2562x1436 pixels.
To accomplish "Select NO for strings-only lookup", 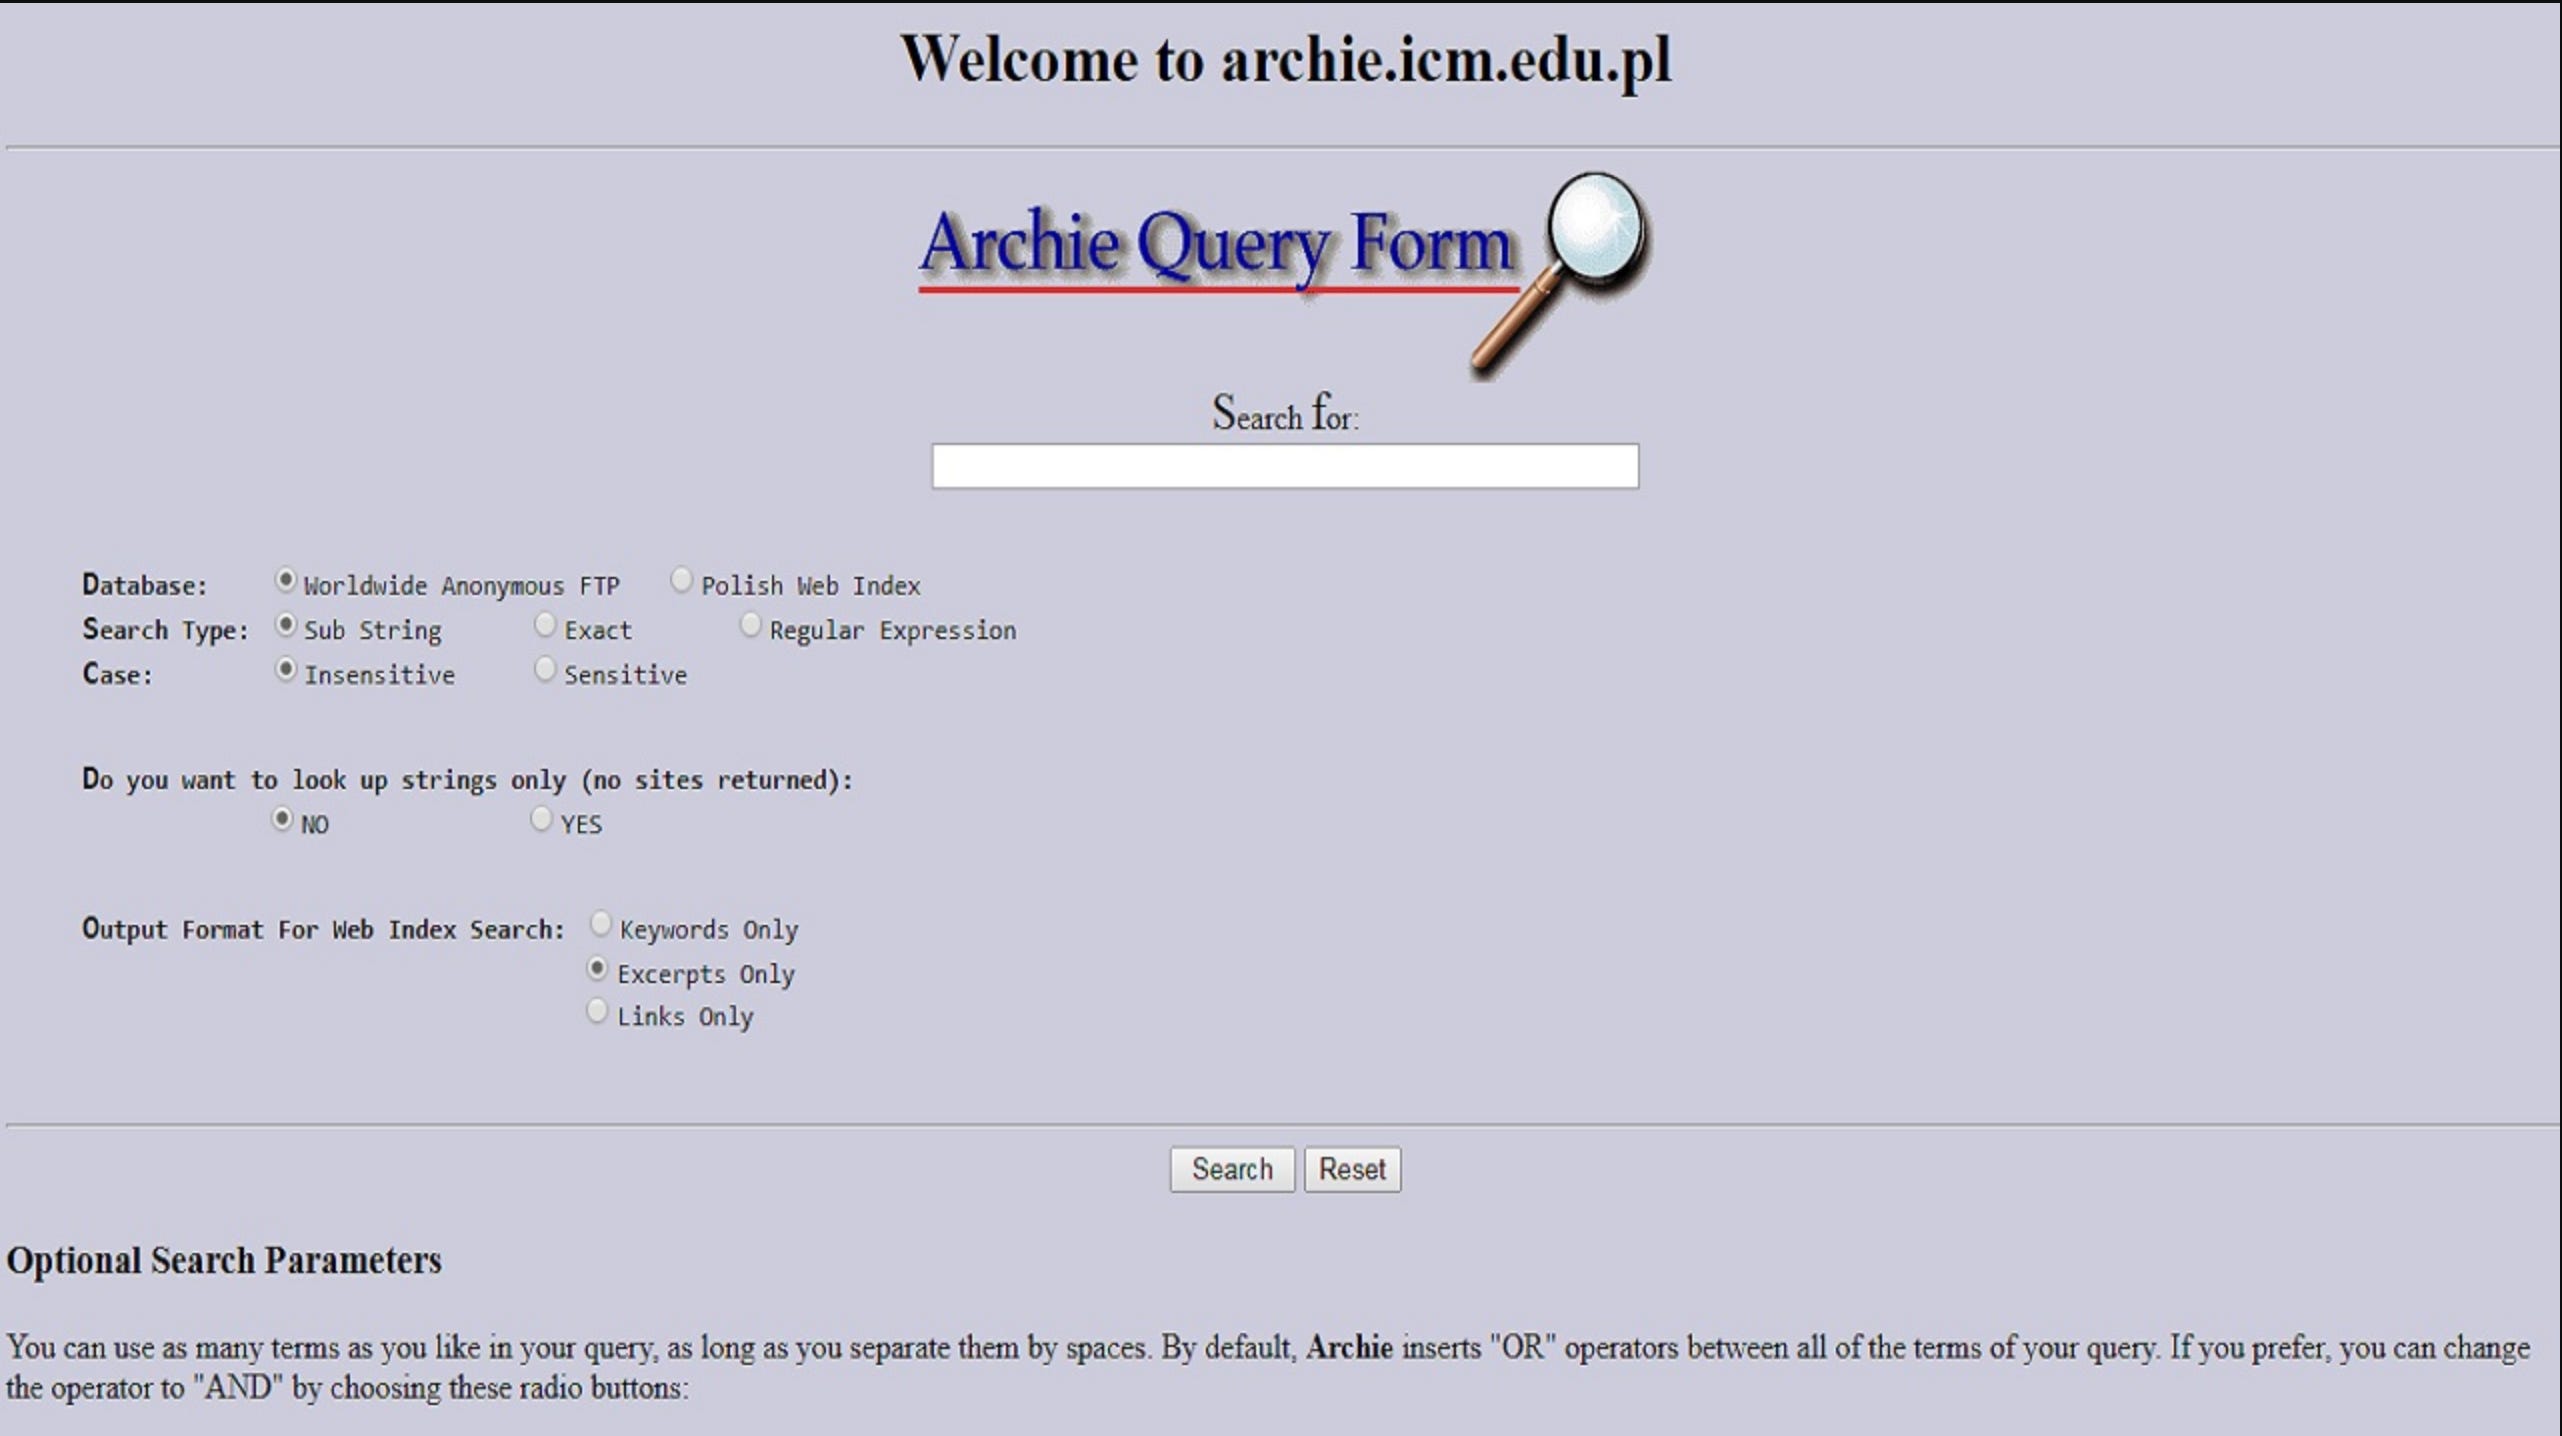I will pos(281,816).
